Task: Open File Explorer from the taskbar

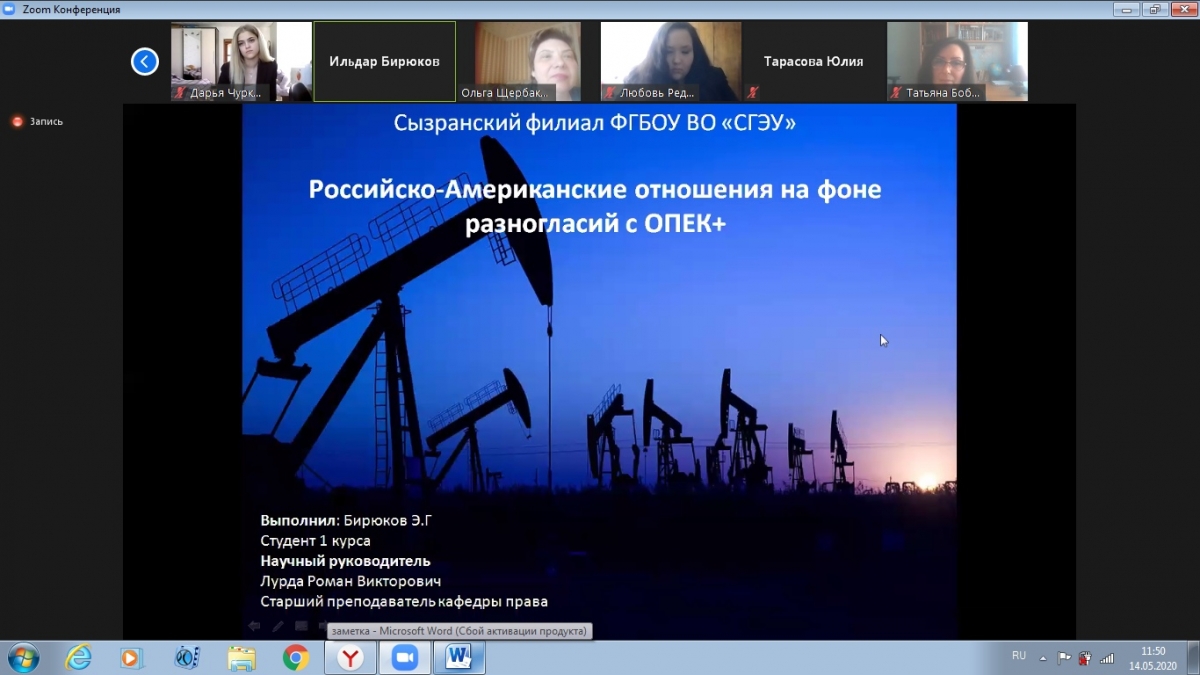Action: [x=241, y=657]
